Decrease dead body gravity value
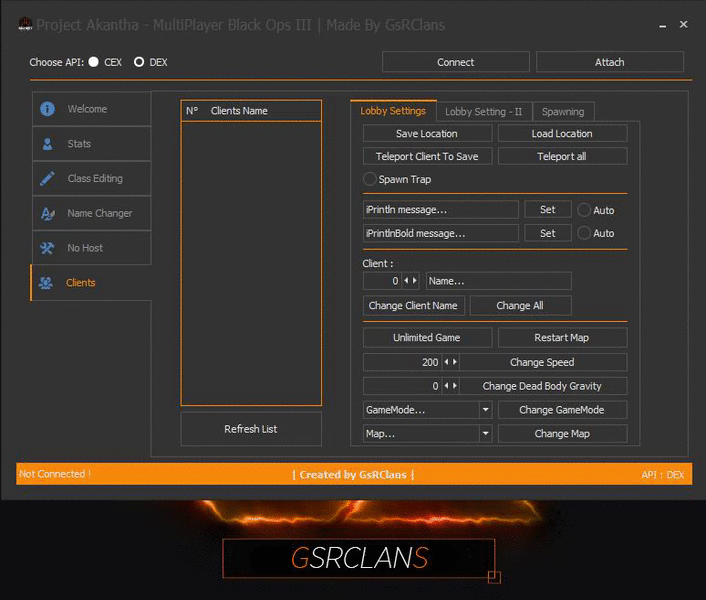This screenshot has width=706, height=600. click(x=446, y=386)
